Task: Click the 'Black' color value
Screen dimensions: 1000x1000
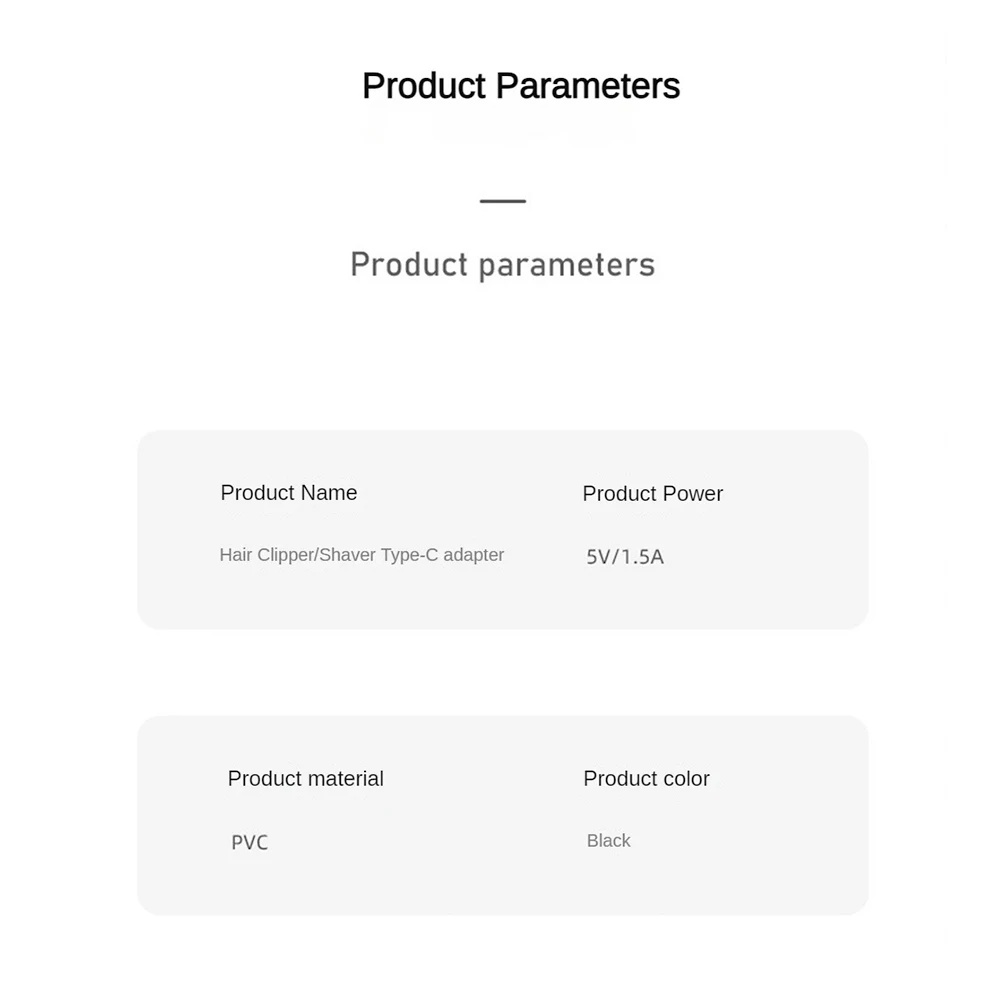Action: tap(608, 841)
